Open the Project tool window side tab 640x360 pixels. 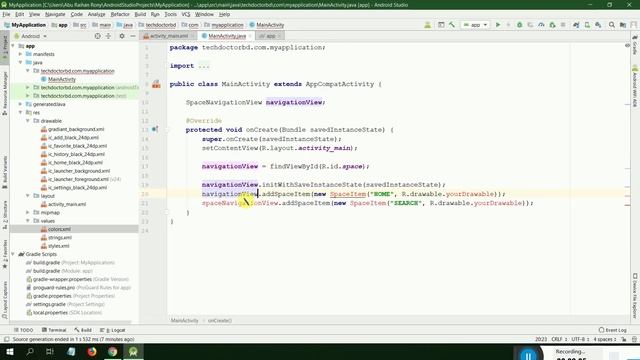[5, 49]
